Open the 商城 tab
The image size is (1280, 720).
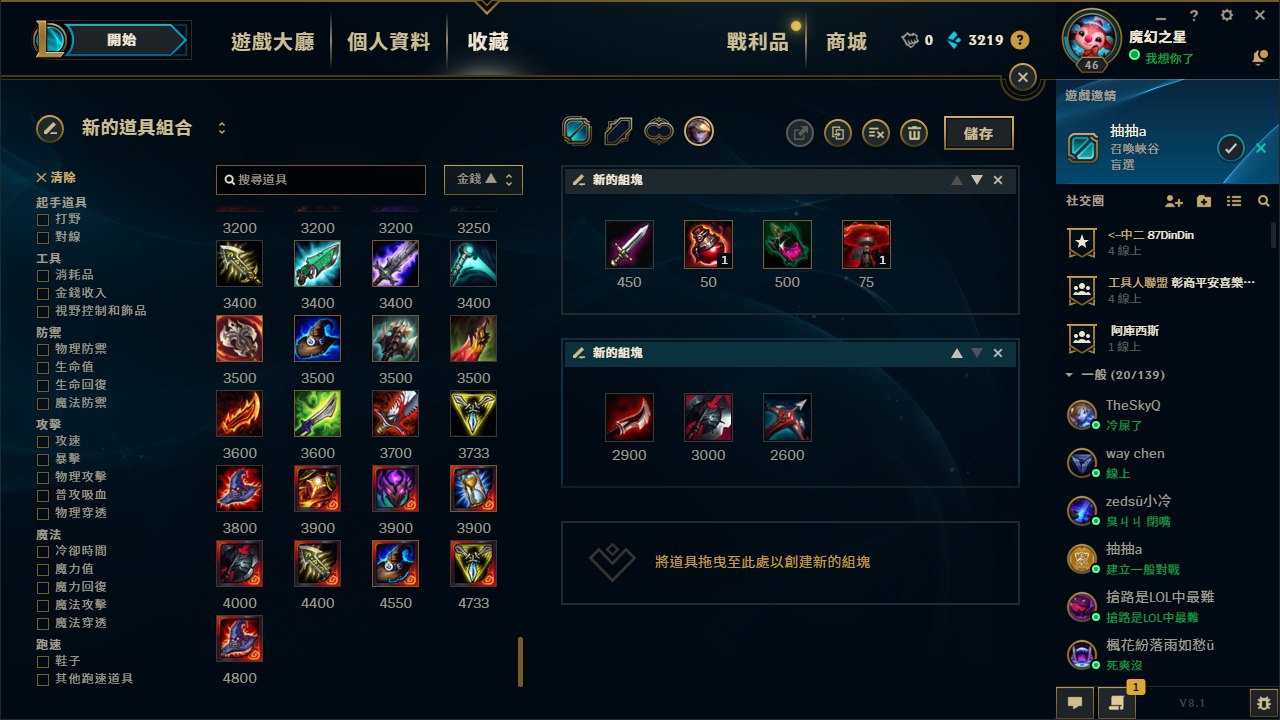point(846,42)
